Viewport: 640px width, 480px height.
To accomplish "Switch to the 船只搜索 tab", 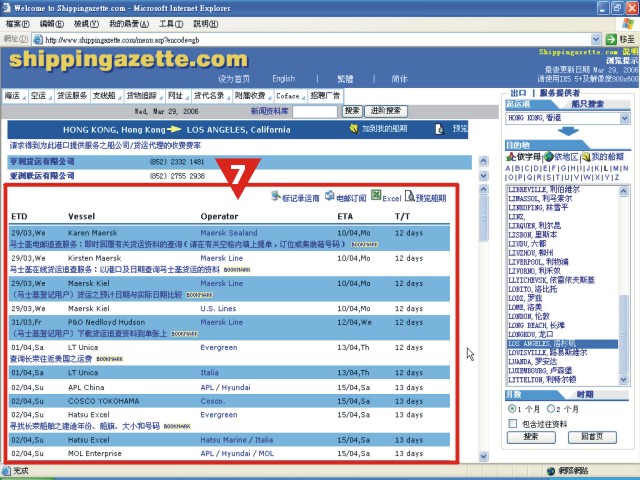I will (587, 104).
